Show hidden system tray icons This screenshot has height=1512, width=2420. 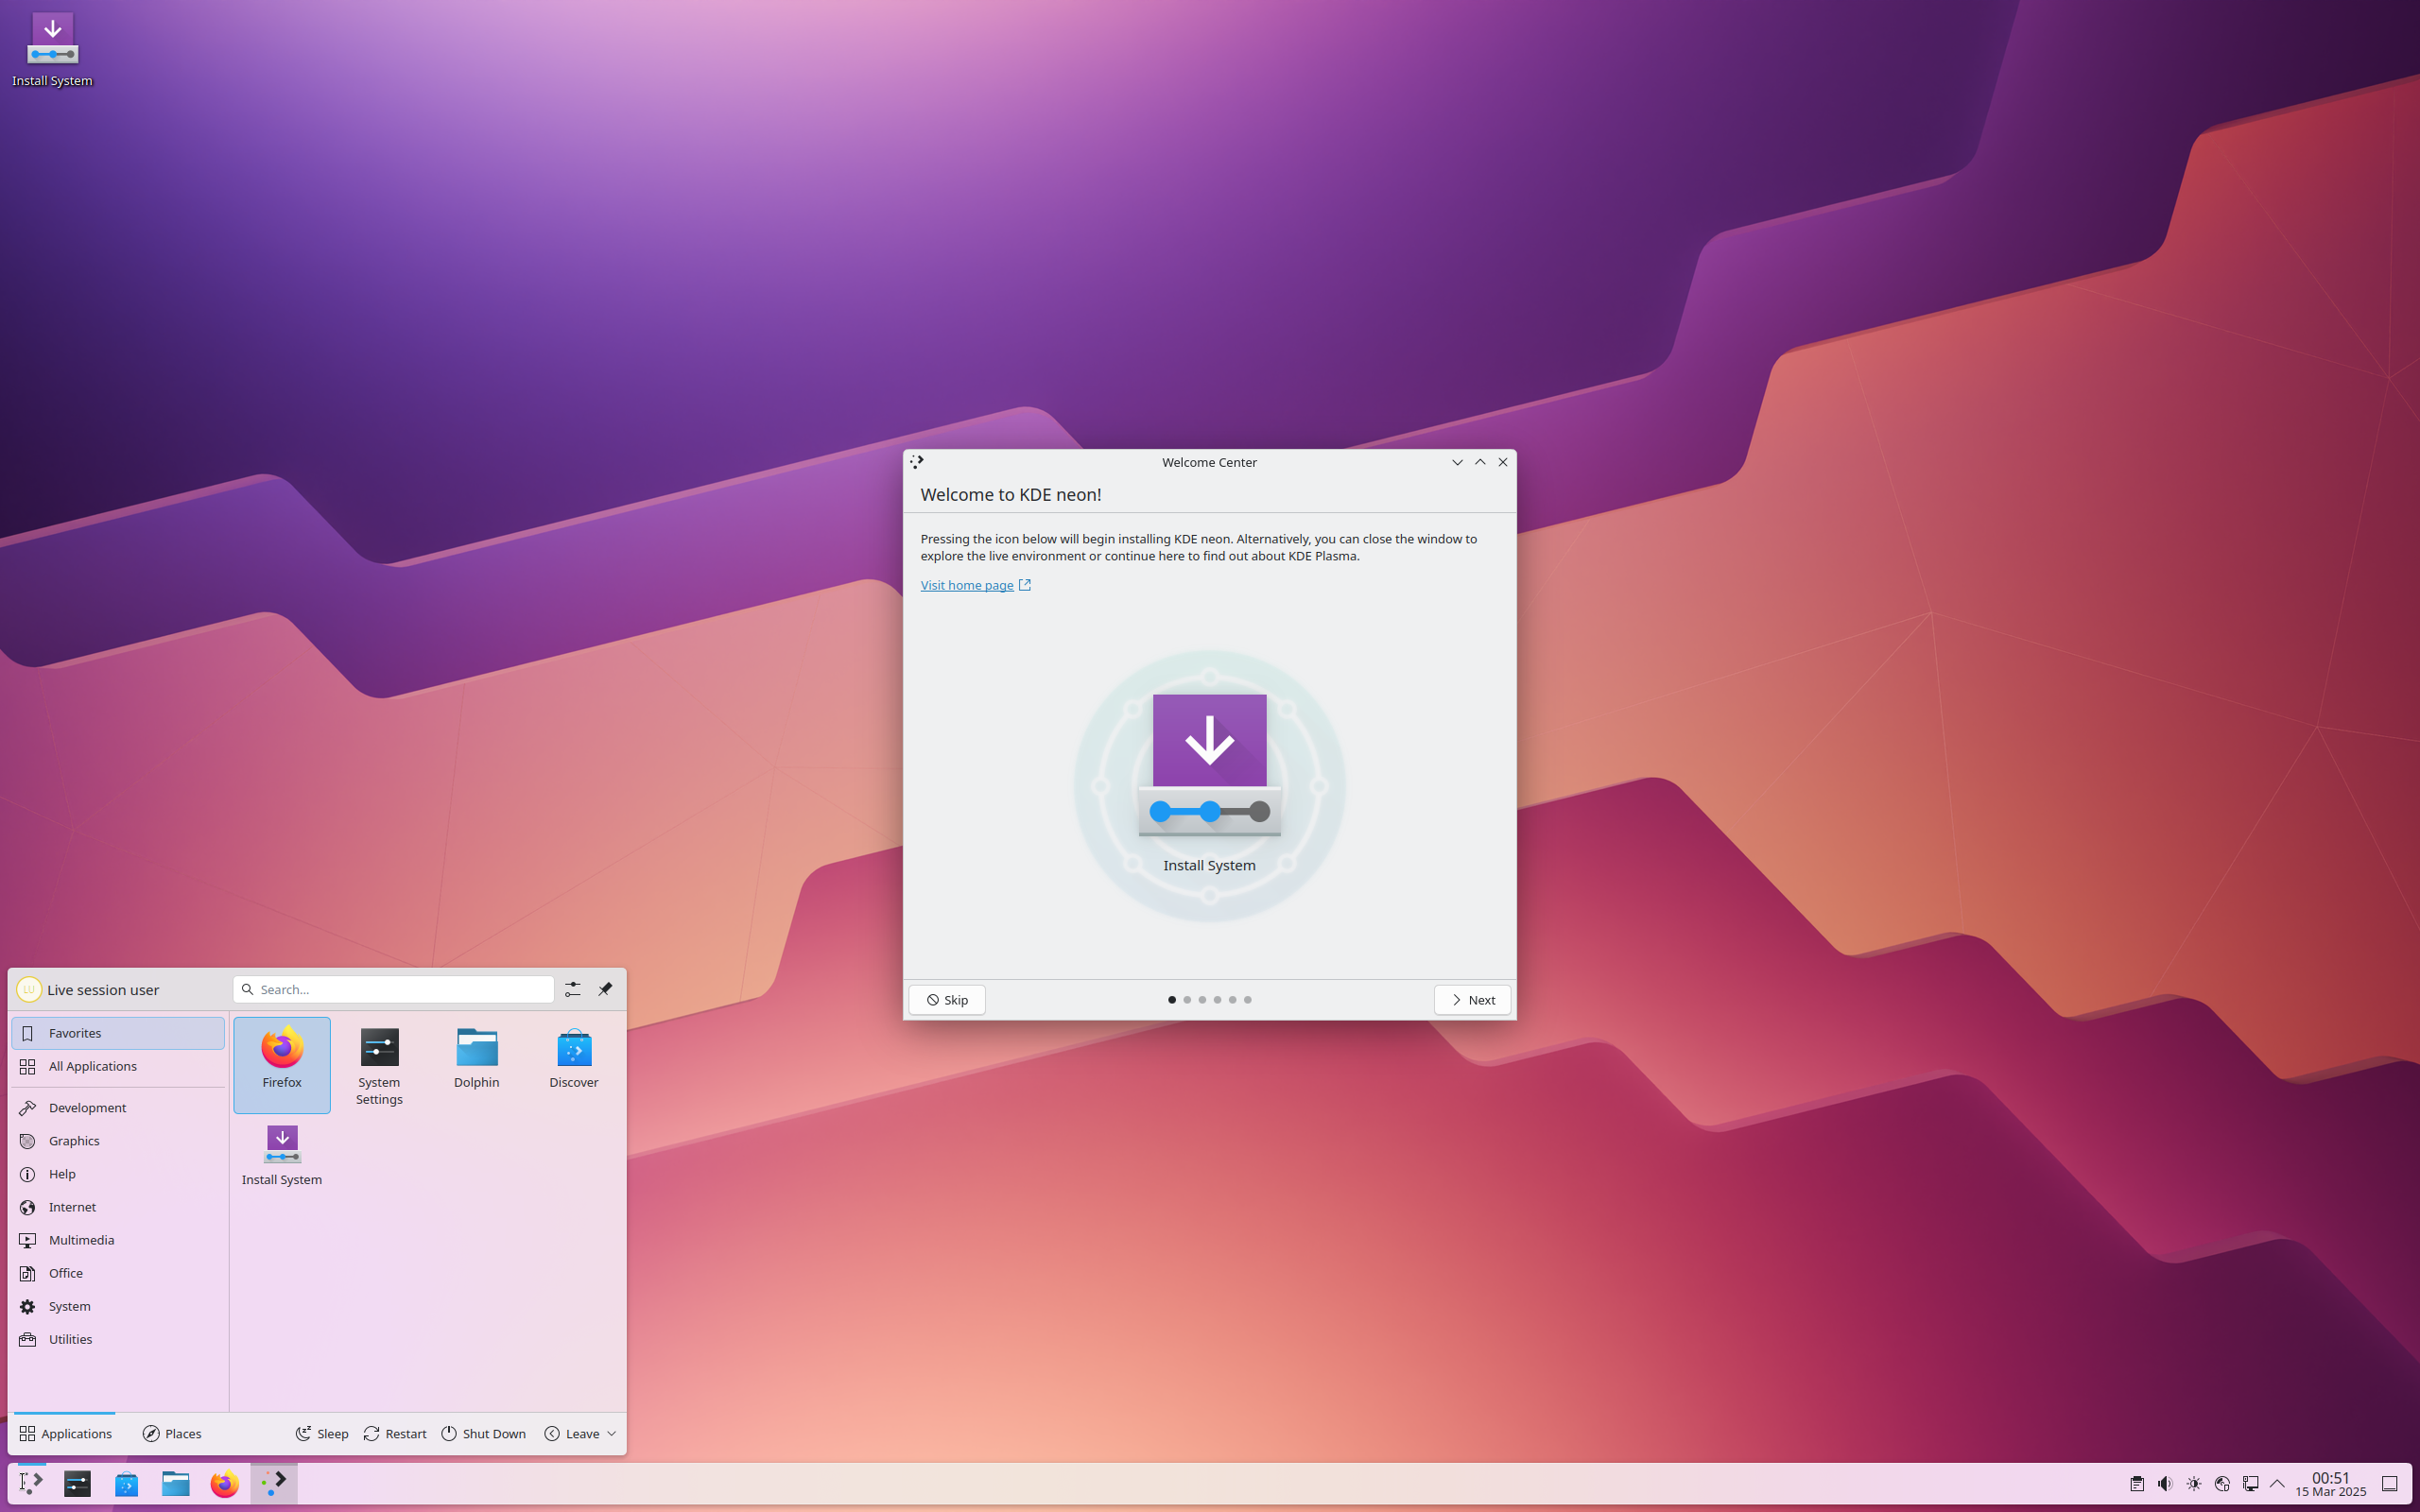2277,1484
